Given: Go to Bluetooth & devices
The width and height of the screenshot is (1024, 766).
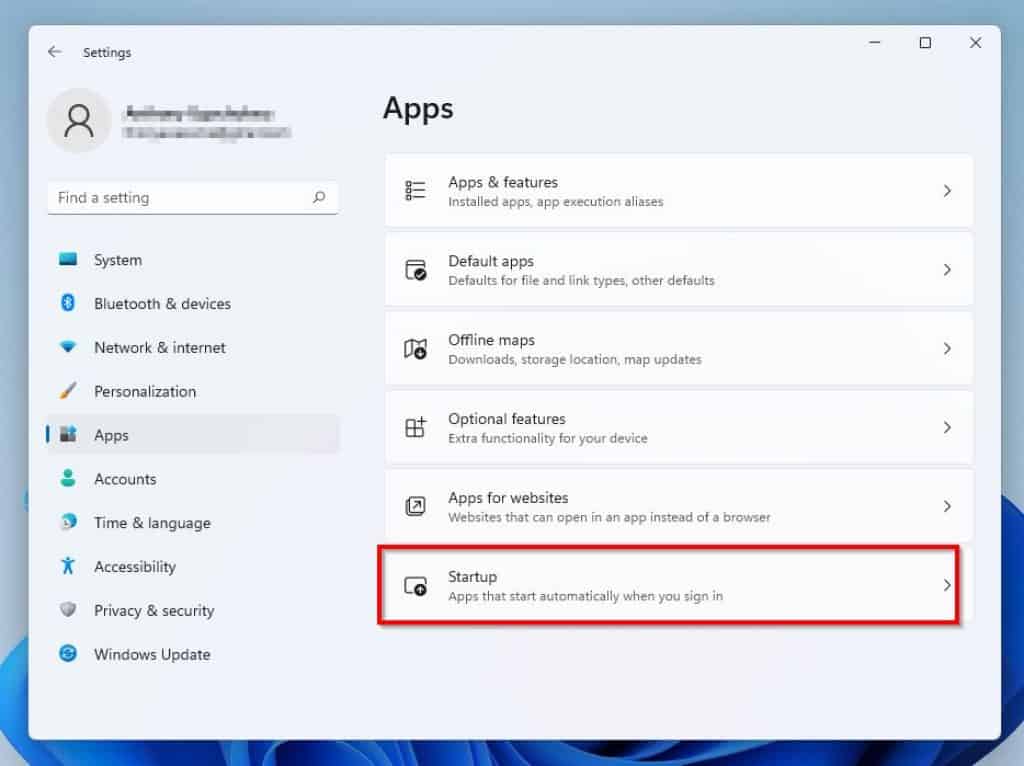Looking at the screenshot, I should (x=193, y=304).
